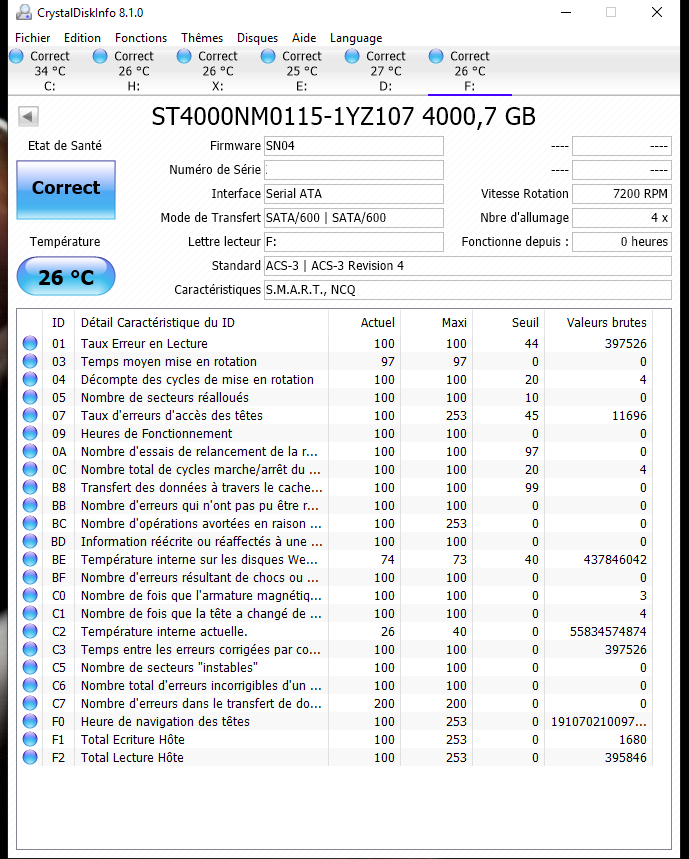Click the previous disk arrow button

[x=28, y=116]
